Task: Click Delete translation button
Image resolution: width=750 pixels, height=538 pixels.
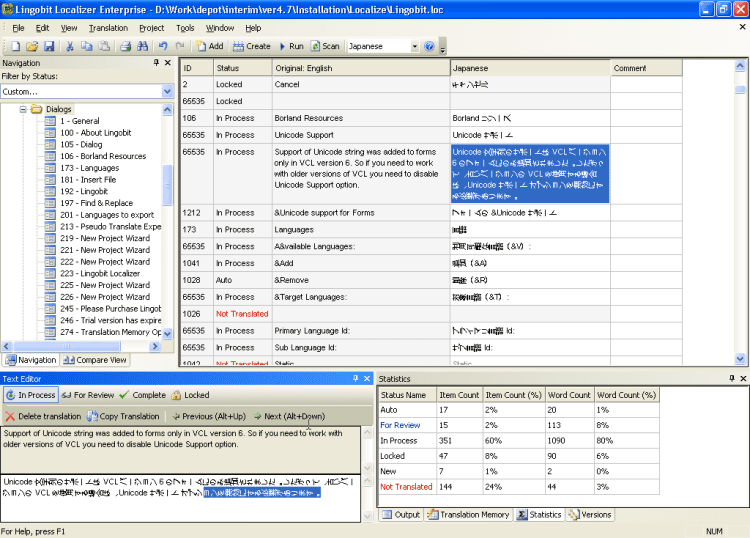Action: point(43,416)
